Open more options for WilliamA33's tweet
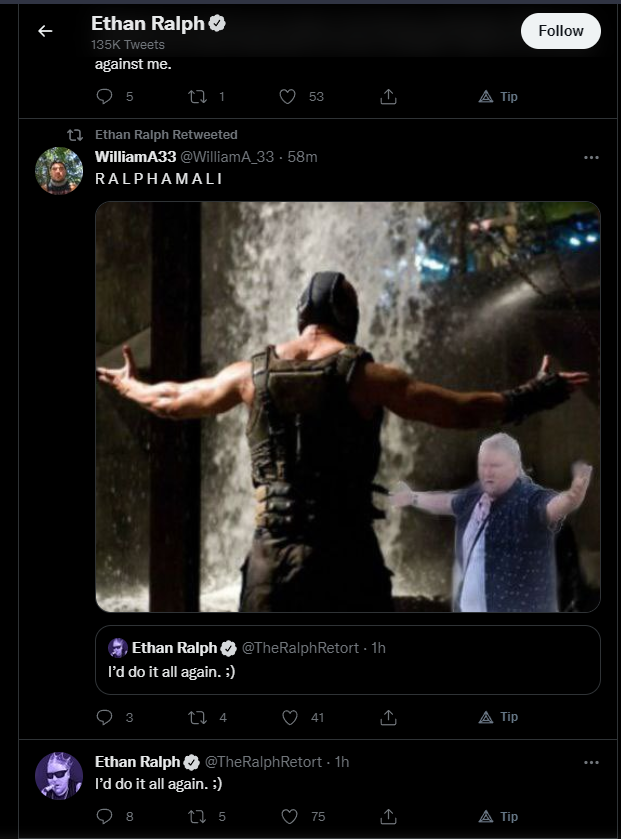The width and height of the screenshot is (621, 839). point(591,157)
